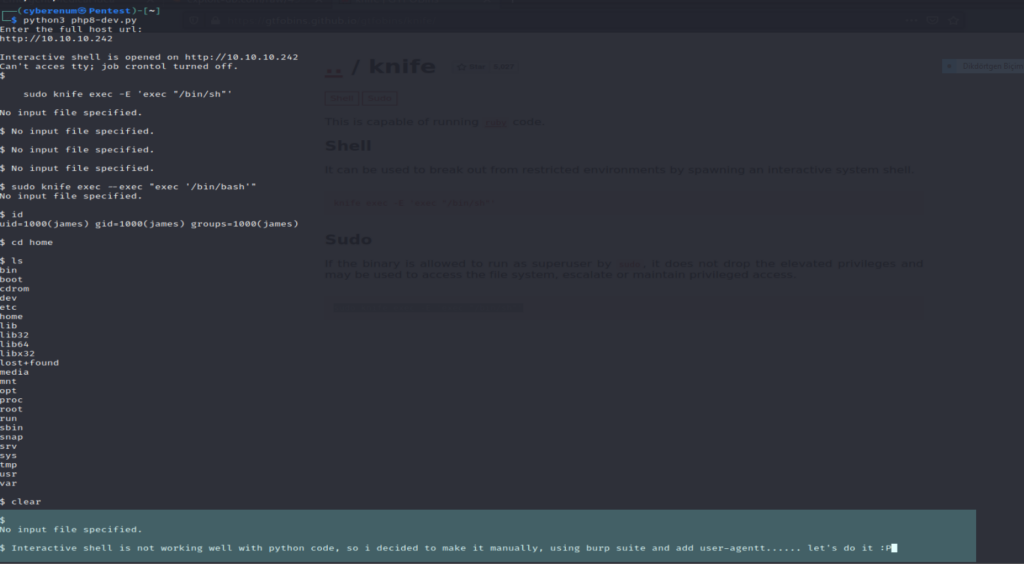The image size is (1024, 564).
Task: Click the '$ clear' command line
Action: [x=20, y=502]
